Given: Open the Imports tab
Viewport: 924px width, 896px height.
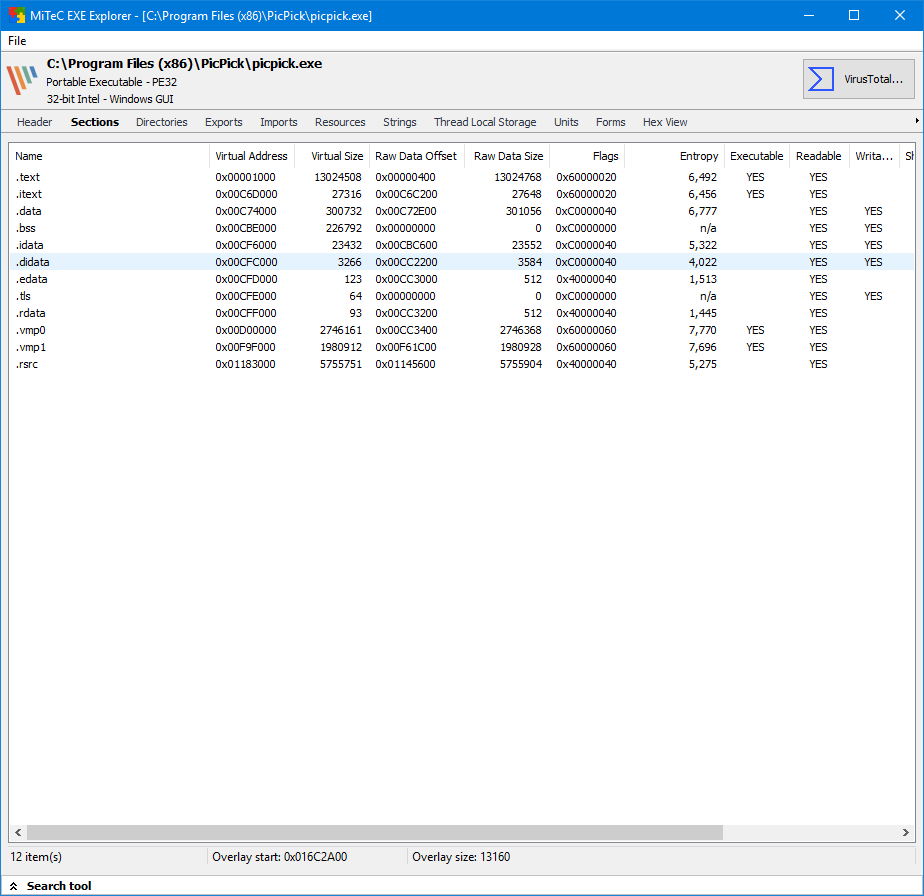Looking at the screenshot, I should click(279, 122).
